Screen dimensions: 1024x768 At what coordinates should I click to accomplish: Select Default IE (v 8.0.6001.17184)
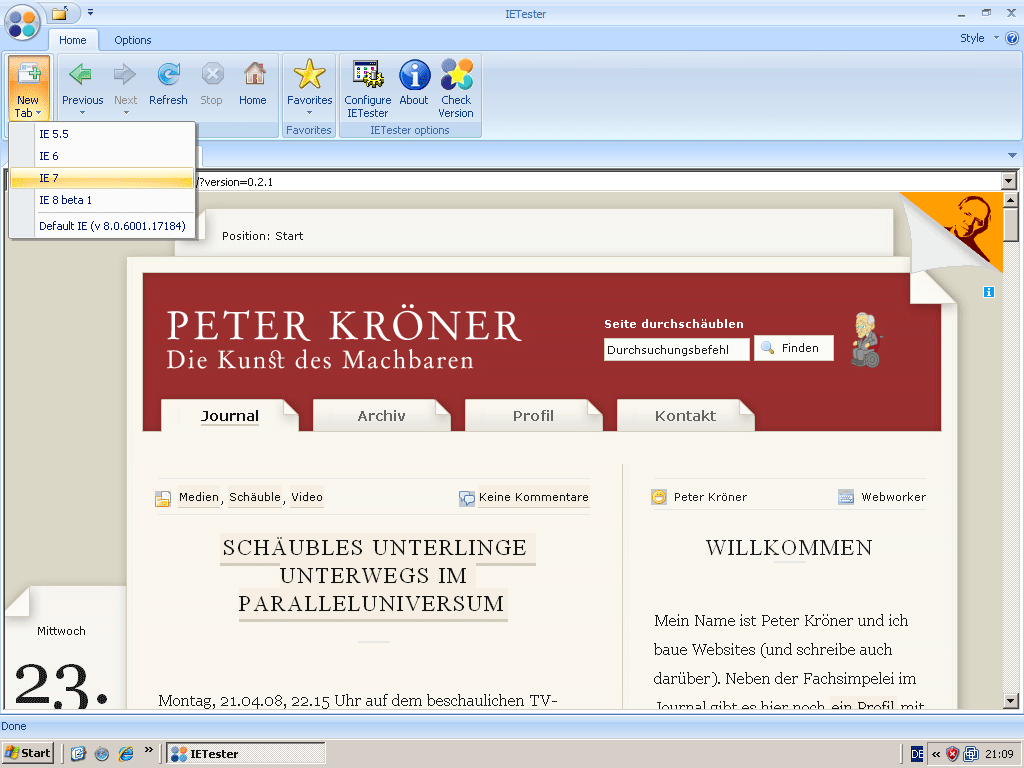point(103,226)
